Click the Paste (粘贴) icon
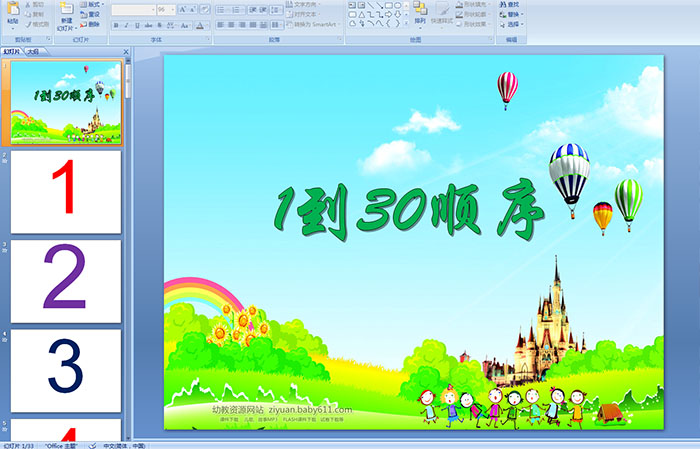 pos(13,9)
